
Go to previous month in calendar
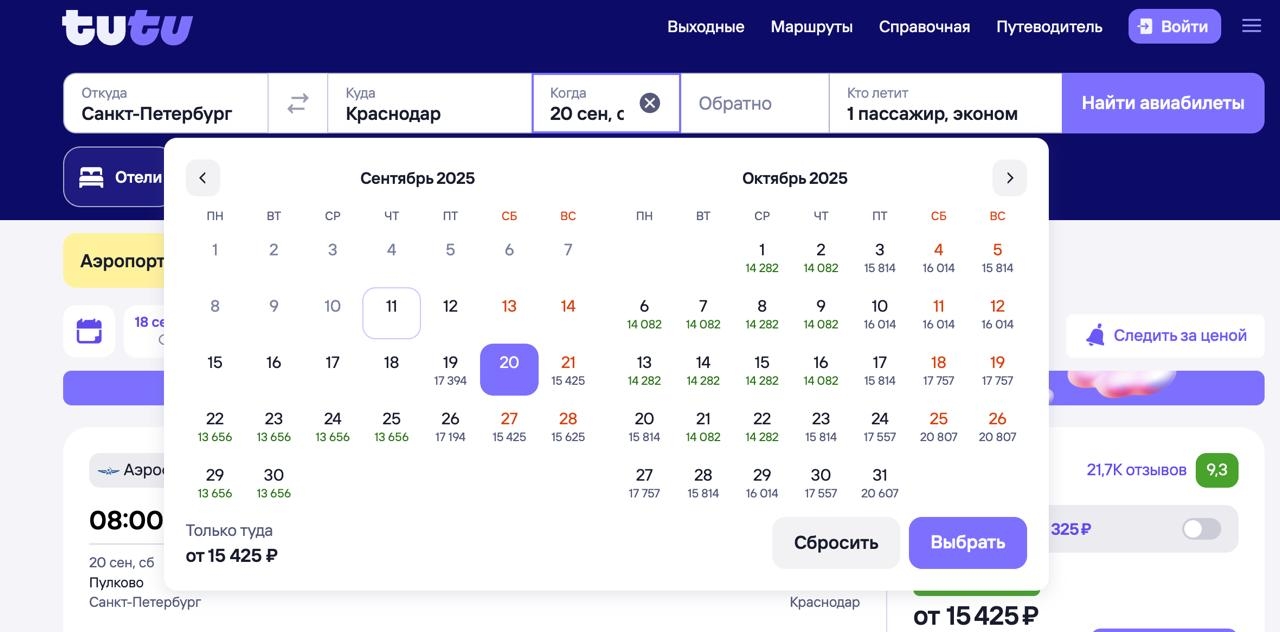pyautogui.click(x=203, y=178)
